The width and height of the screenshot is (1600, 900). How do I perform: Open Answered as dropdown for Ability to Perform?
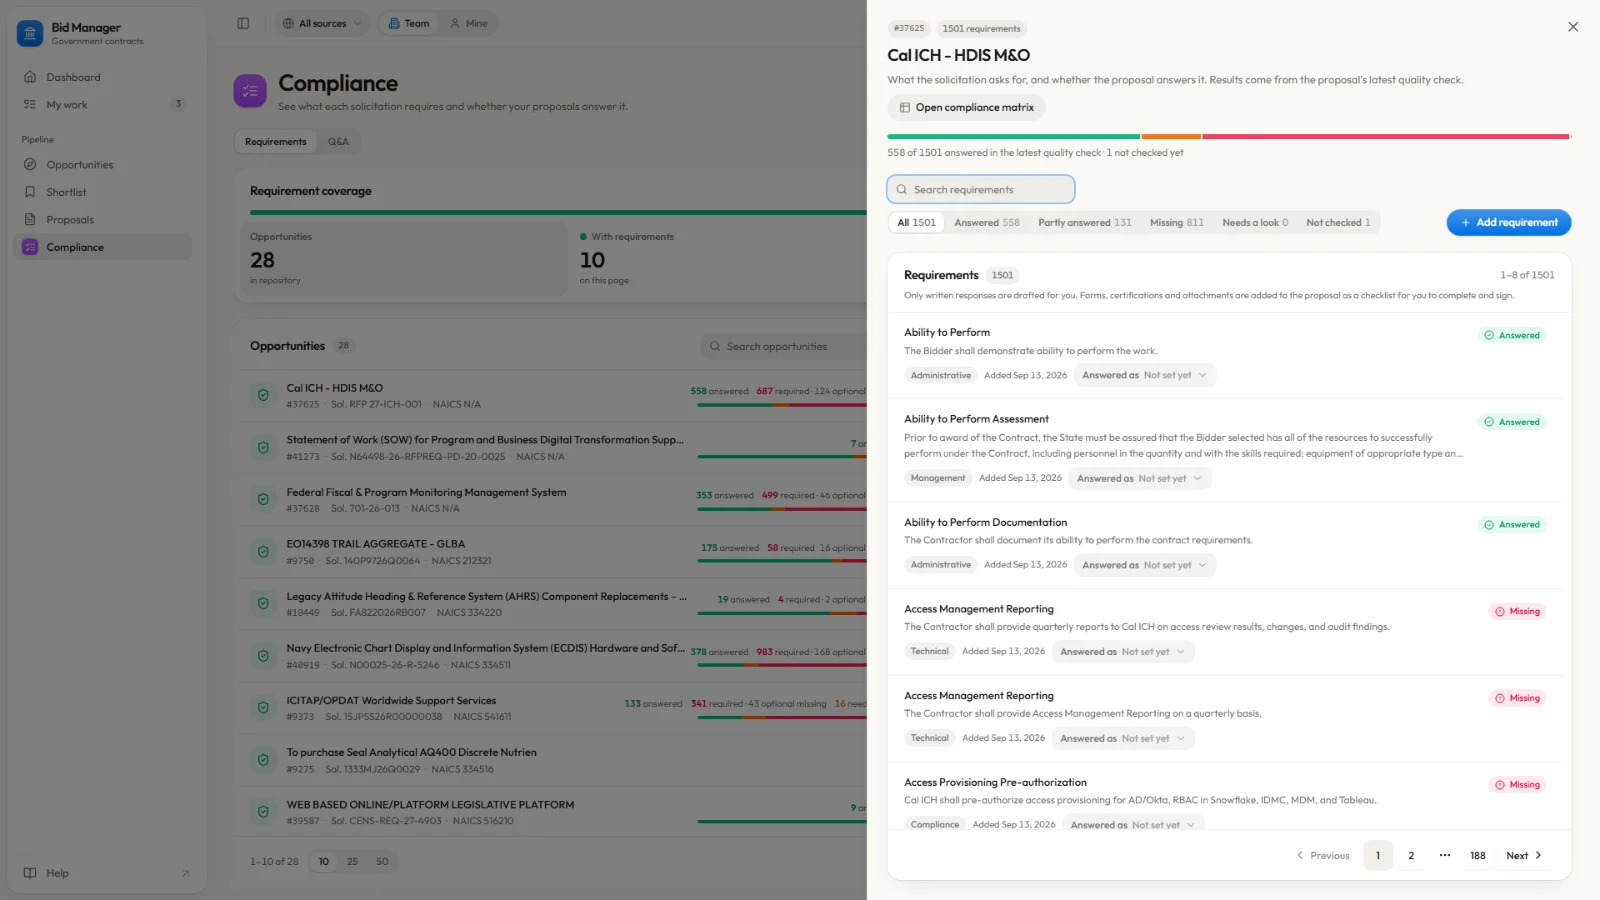pos(1145,375)
